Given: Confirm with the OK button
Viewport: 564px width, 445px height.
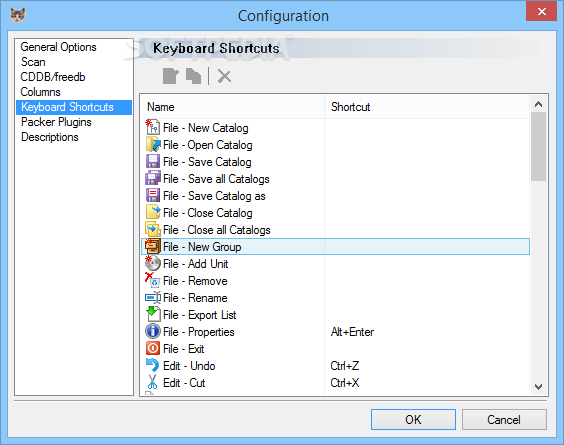Looking at the screenshot, I should click(x=413, y=419).
